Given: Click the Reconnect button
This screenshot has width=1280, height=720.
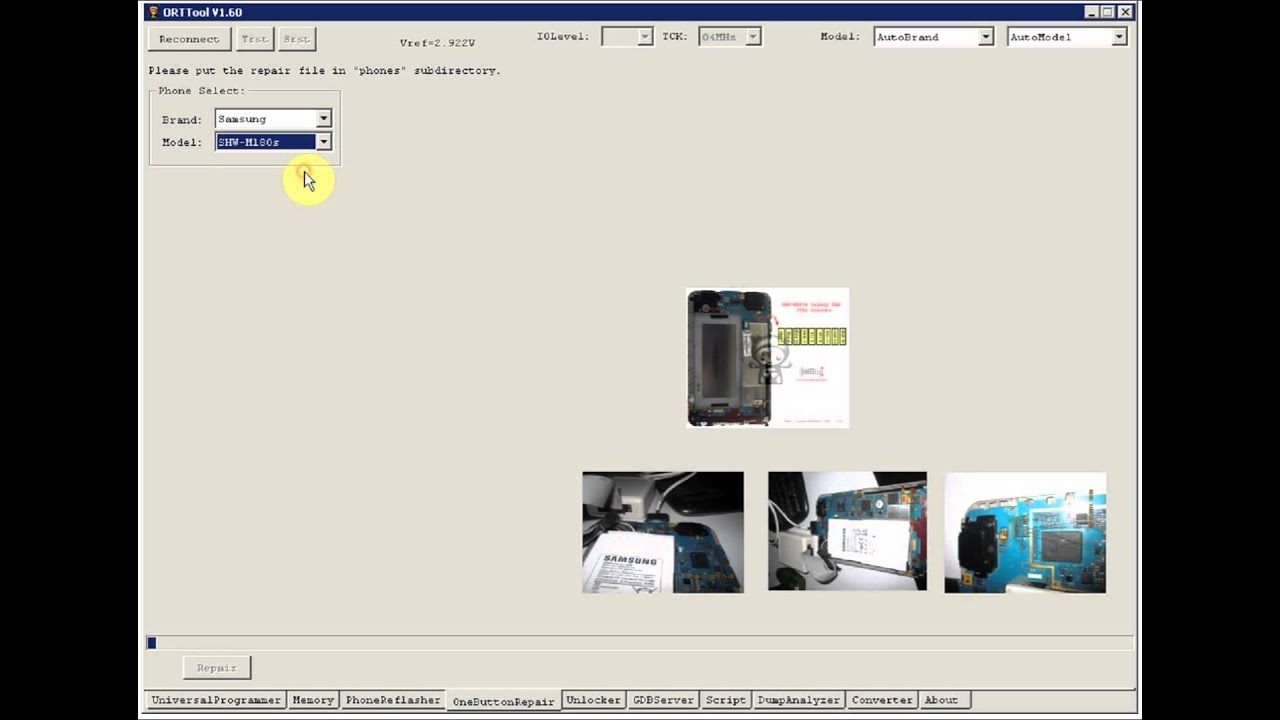Looking at the screenshot, I should tap(189, 39).
